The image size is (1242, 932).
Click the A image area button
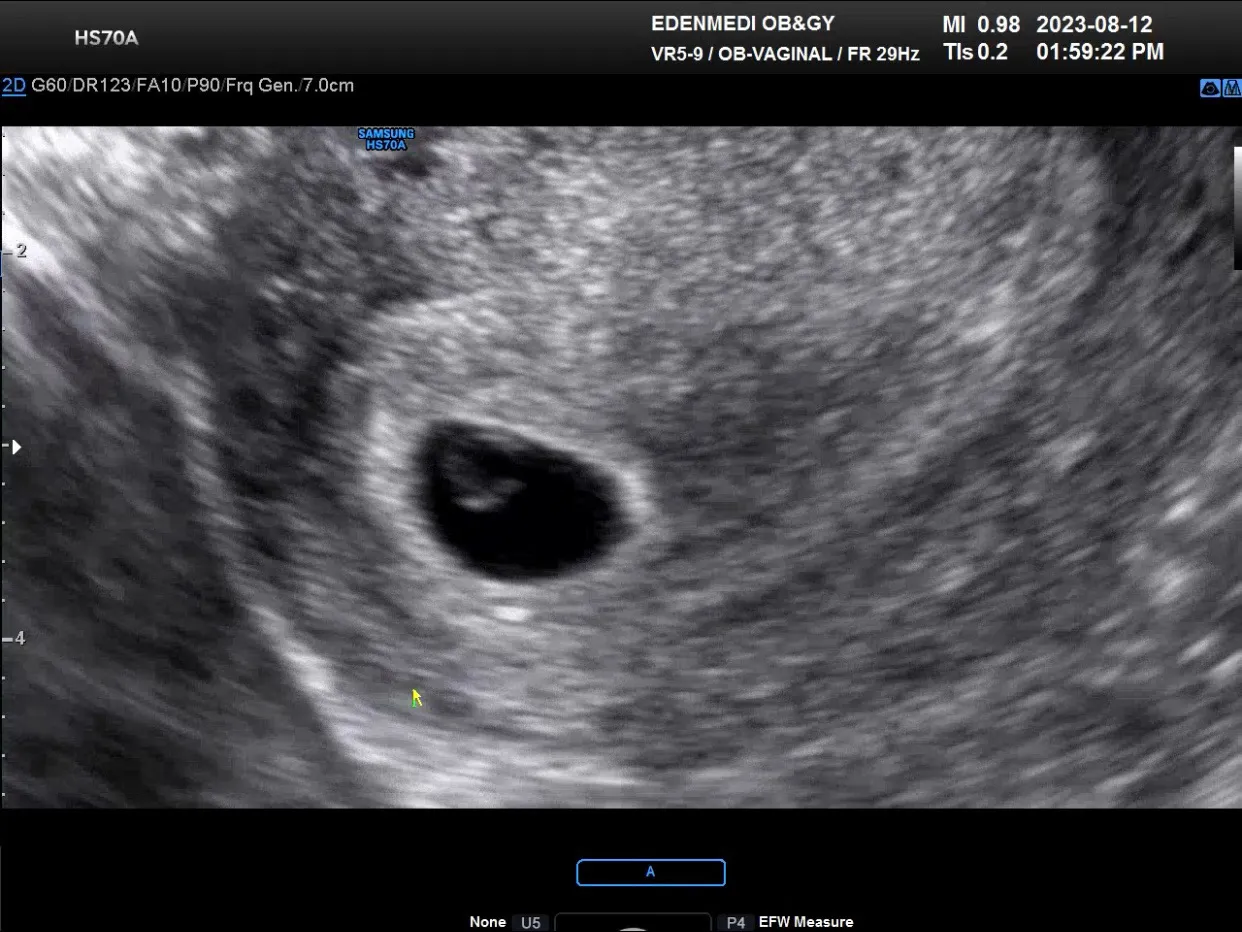pyautogui.click(x=651, y=872)
